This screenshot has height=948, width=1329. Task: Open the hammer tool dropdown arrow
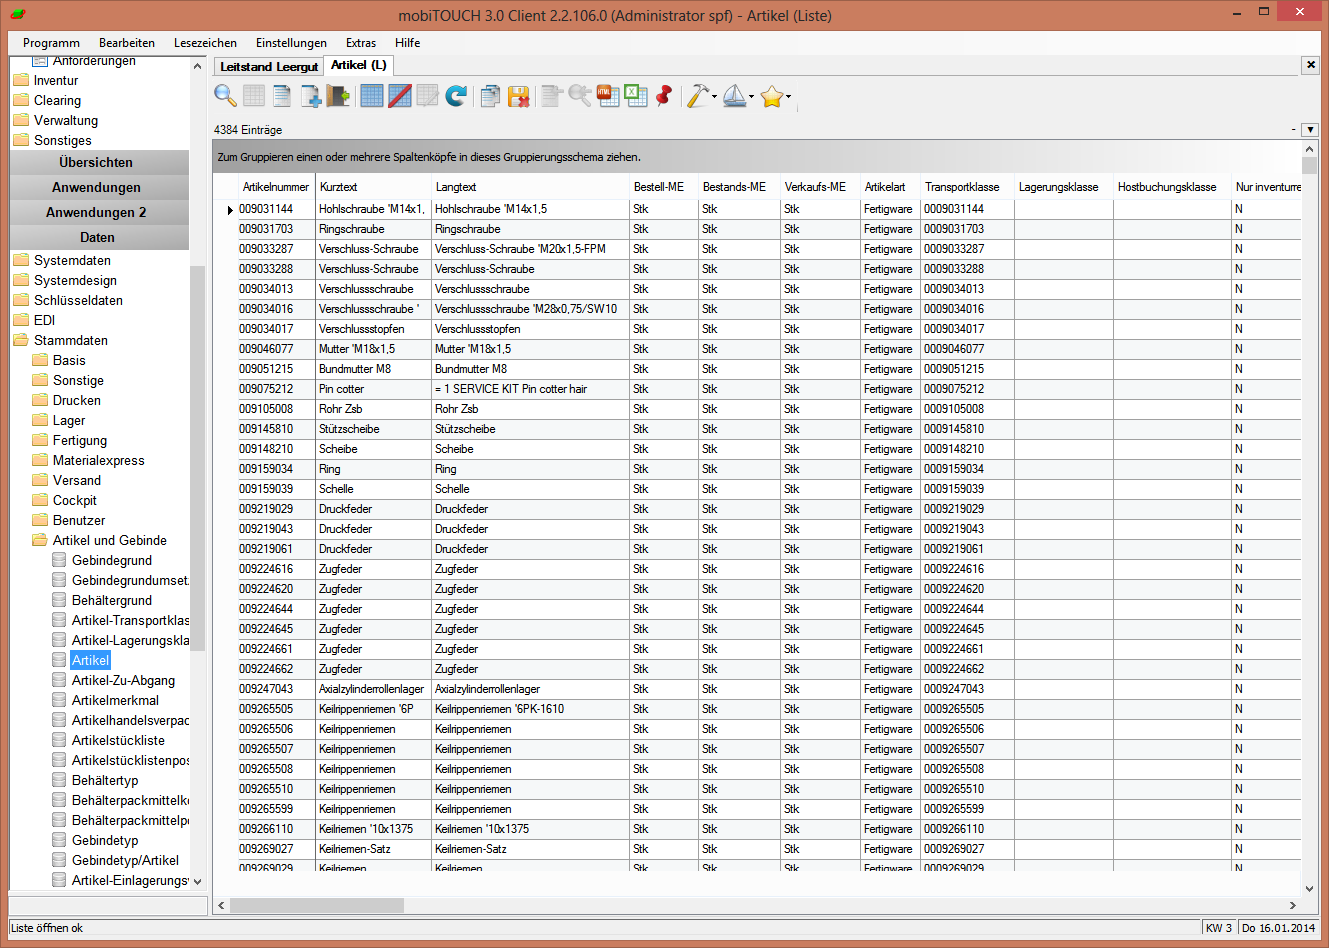click(x=714, y=97)
